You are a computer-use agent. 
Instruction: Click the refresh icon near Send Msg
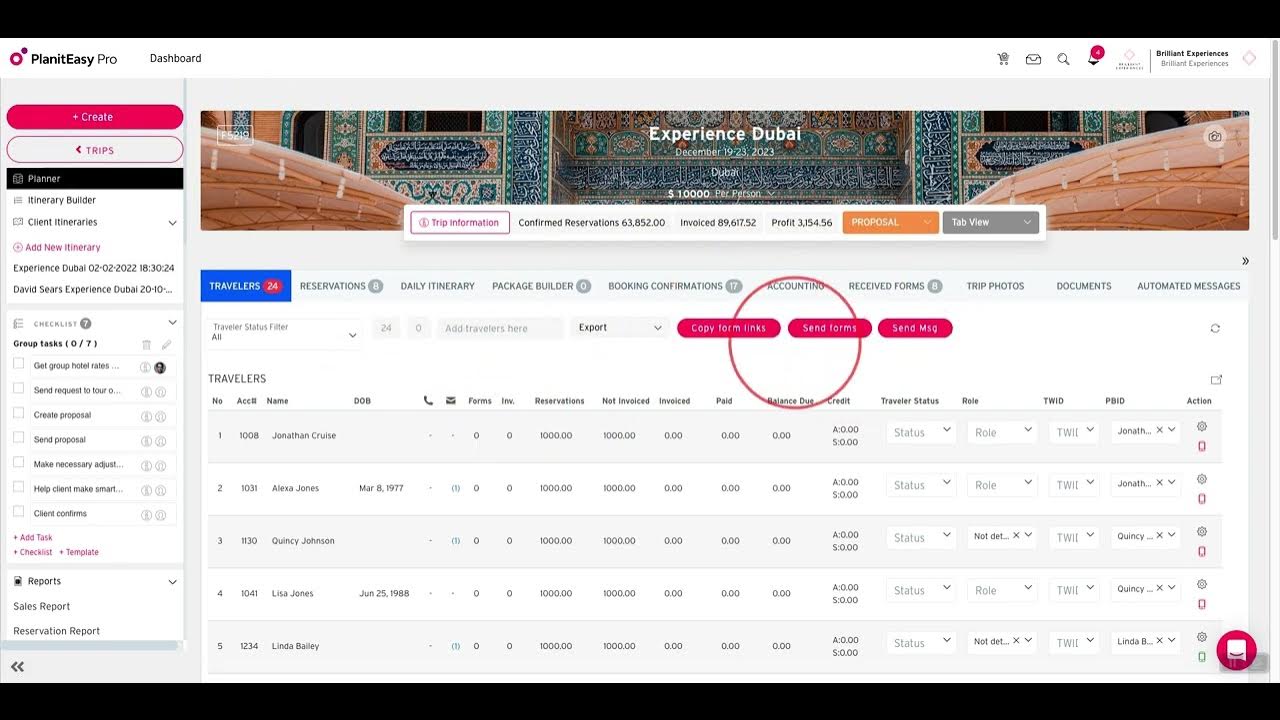pos(1215,328)
